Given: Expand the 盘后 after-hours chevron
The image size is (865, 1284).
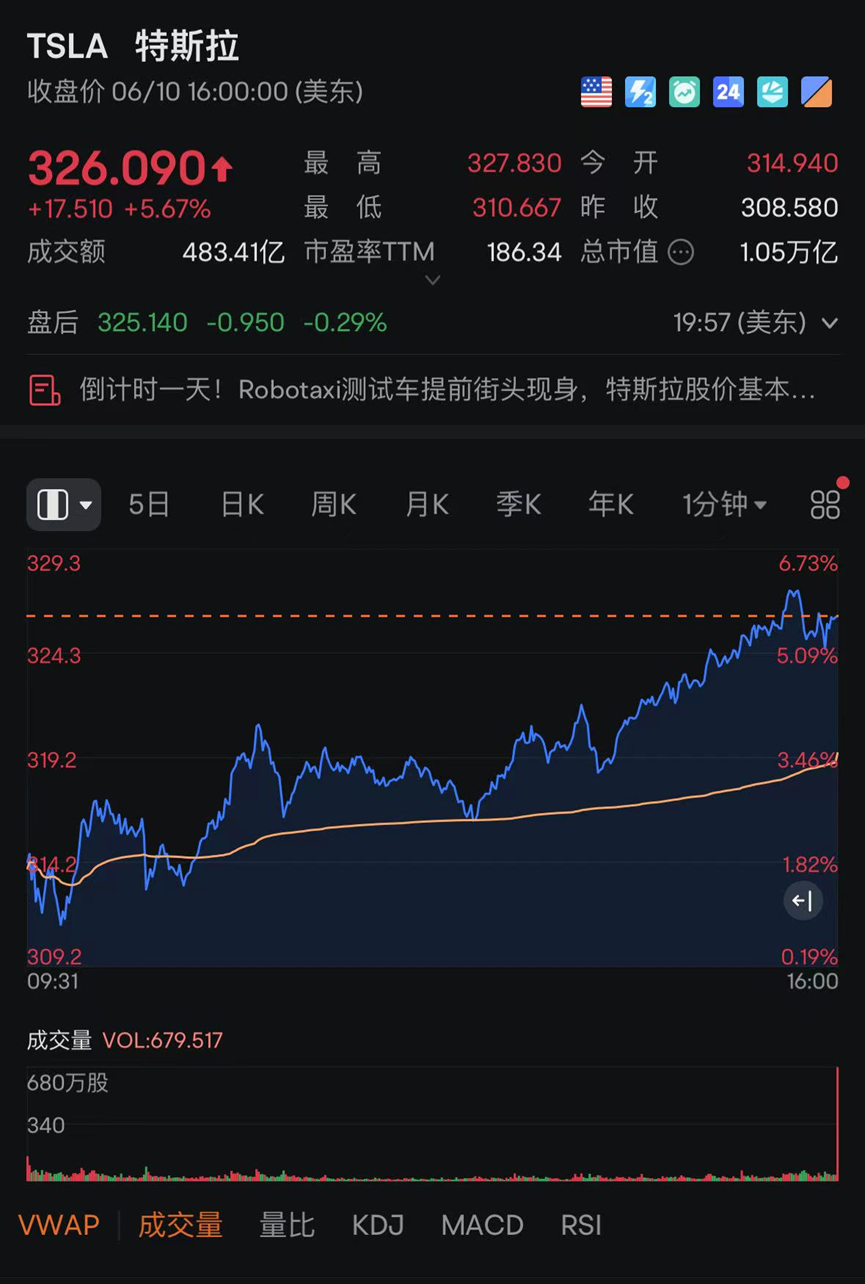Looking at the screenshot, I should (830, 323).
